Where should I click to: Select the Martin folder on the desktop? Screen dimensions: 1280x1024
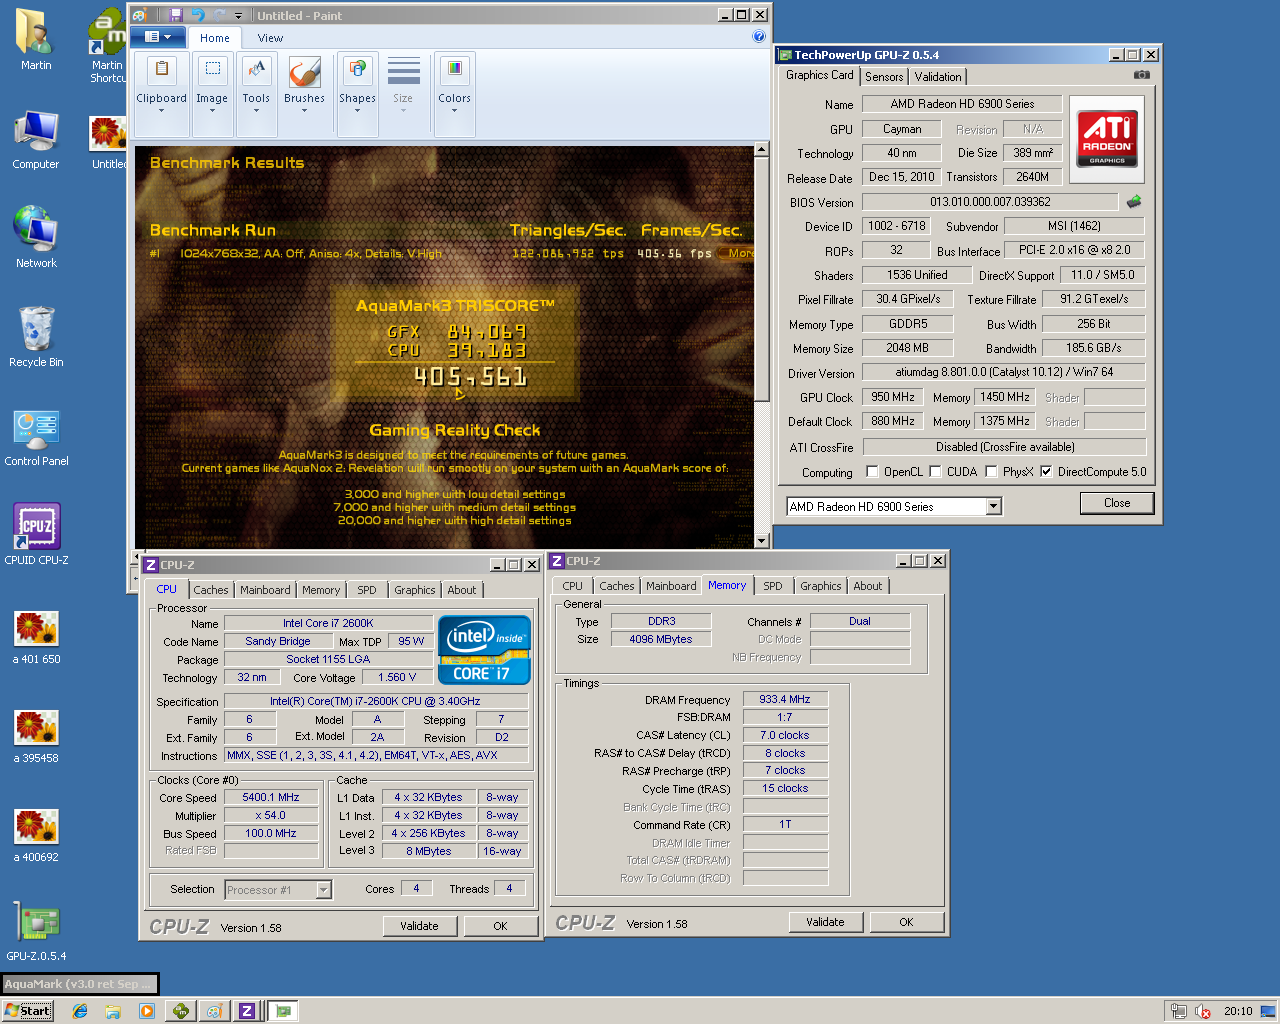(x=36, y=40)
